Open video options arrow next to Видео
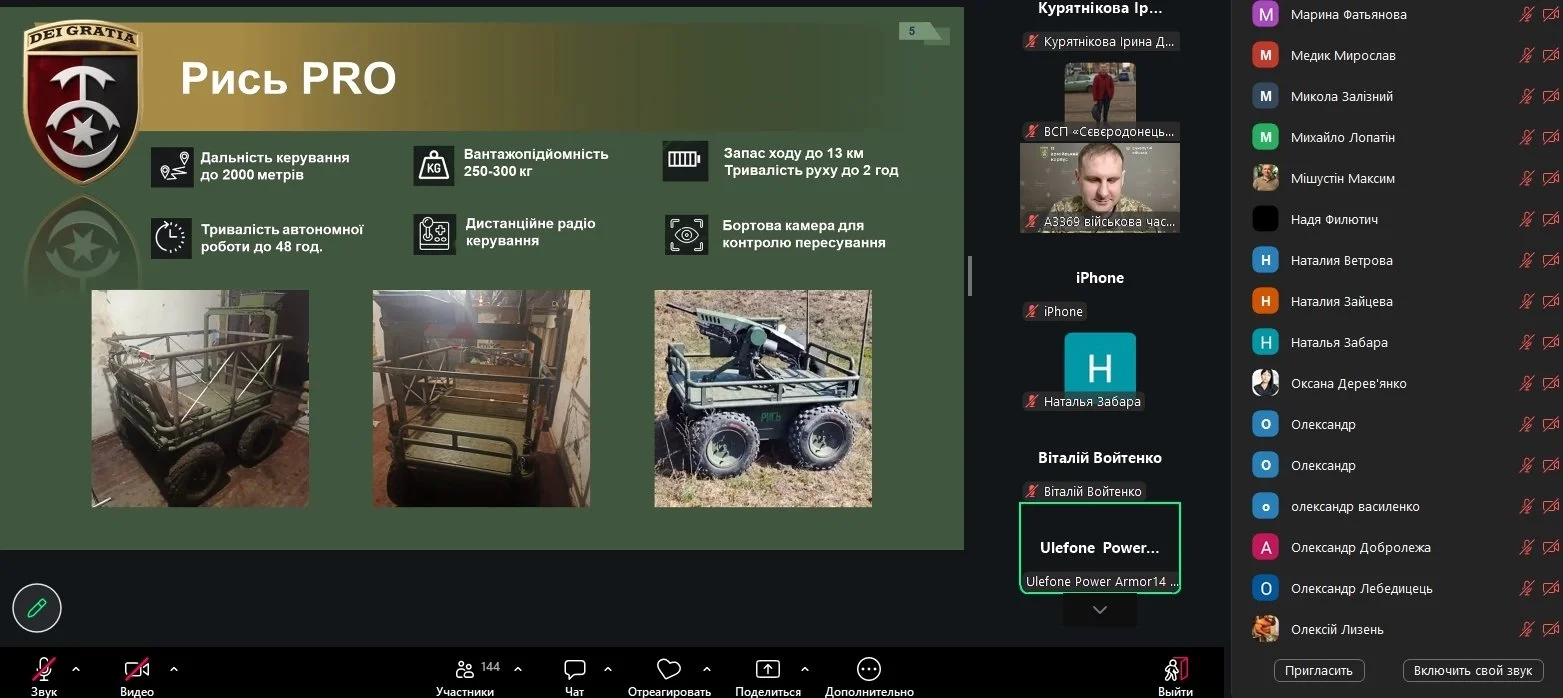The width and height of the screenshot is (1563, 698). (174, 669)
